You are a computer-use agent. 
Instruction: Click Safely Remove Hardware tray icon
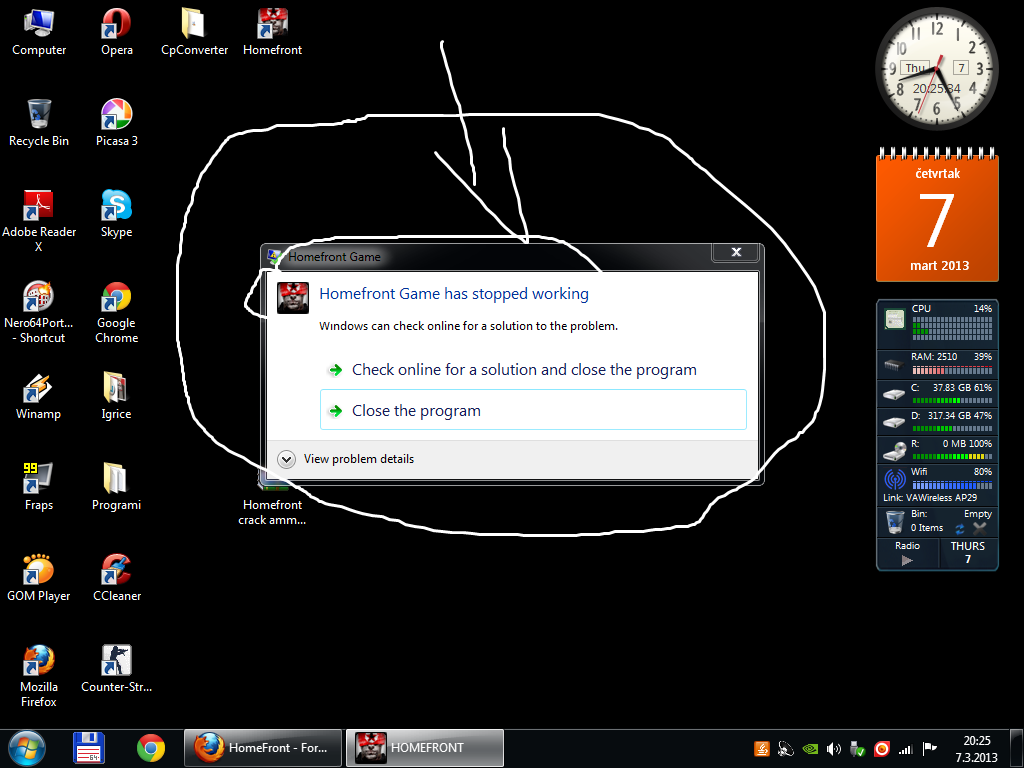[857, 749]
